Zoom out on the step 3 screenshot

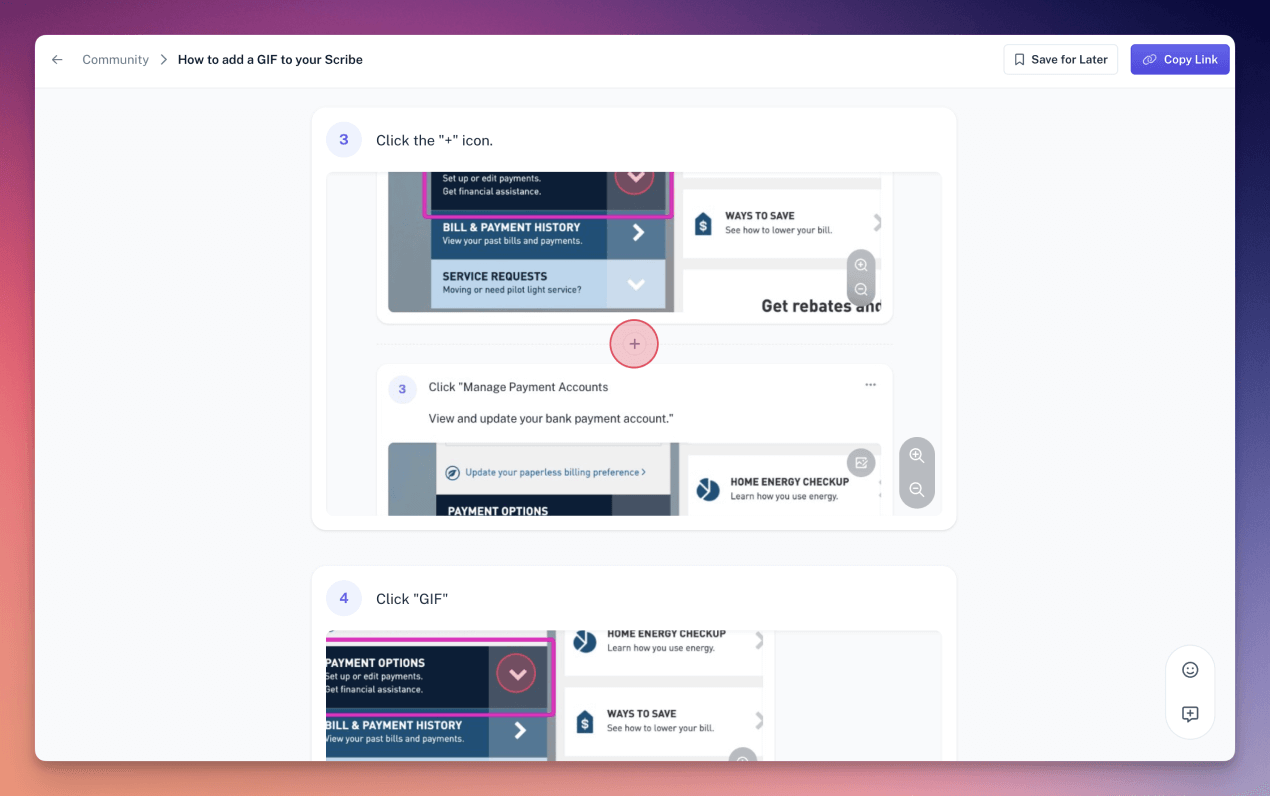tap(861, 290)
